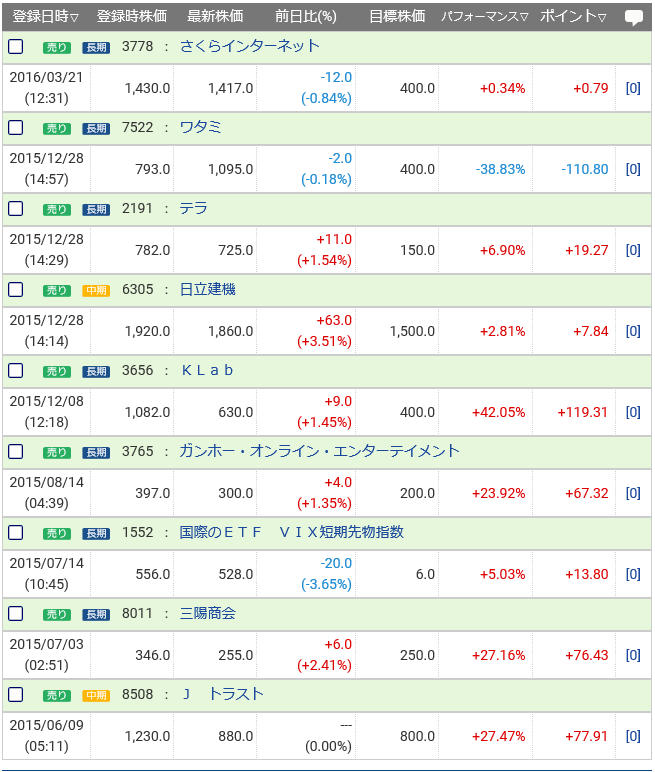Open the [0] comments link for KLab
Image resolution: width=655 pixels, height=772 pixels.
(x=632, y=412)
